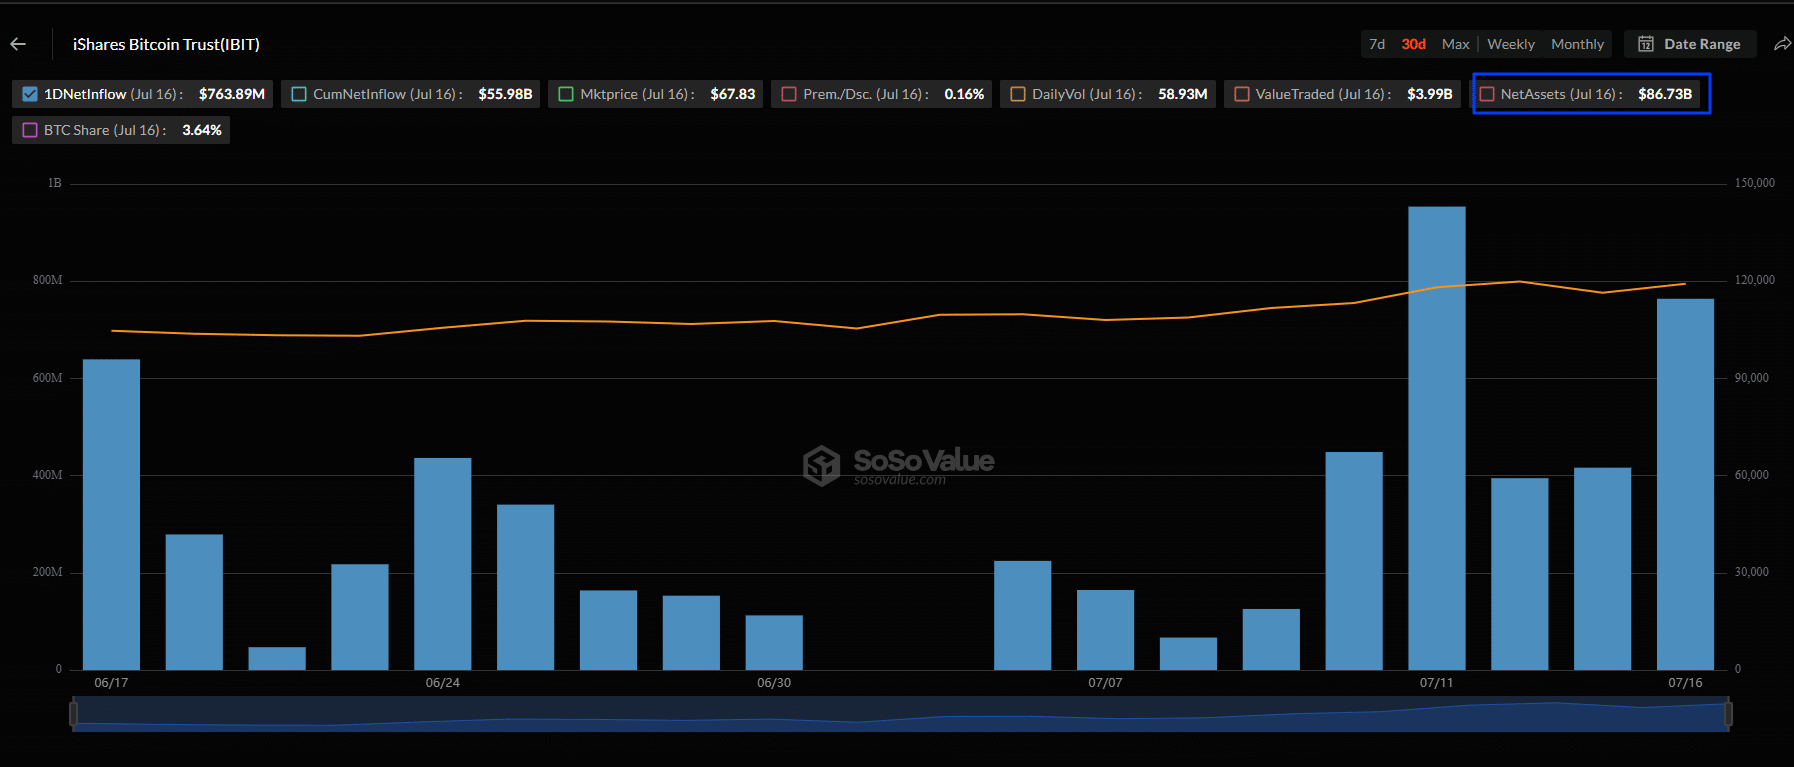
Task: Click the 06/17 inflow bar
Action: point(111,515)
